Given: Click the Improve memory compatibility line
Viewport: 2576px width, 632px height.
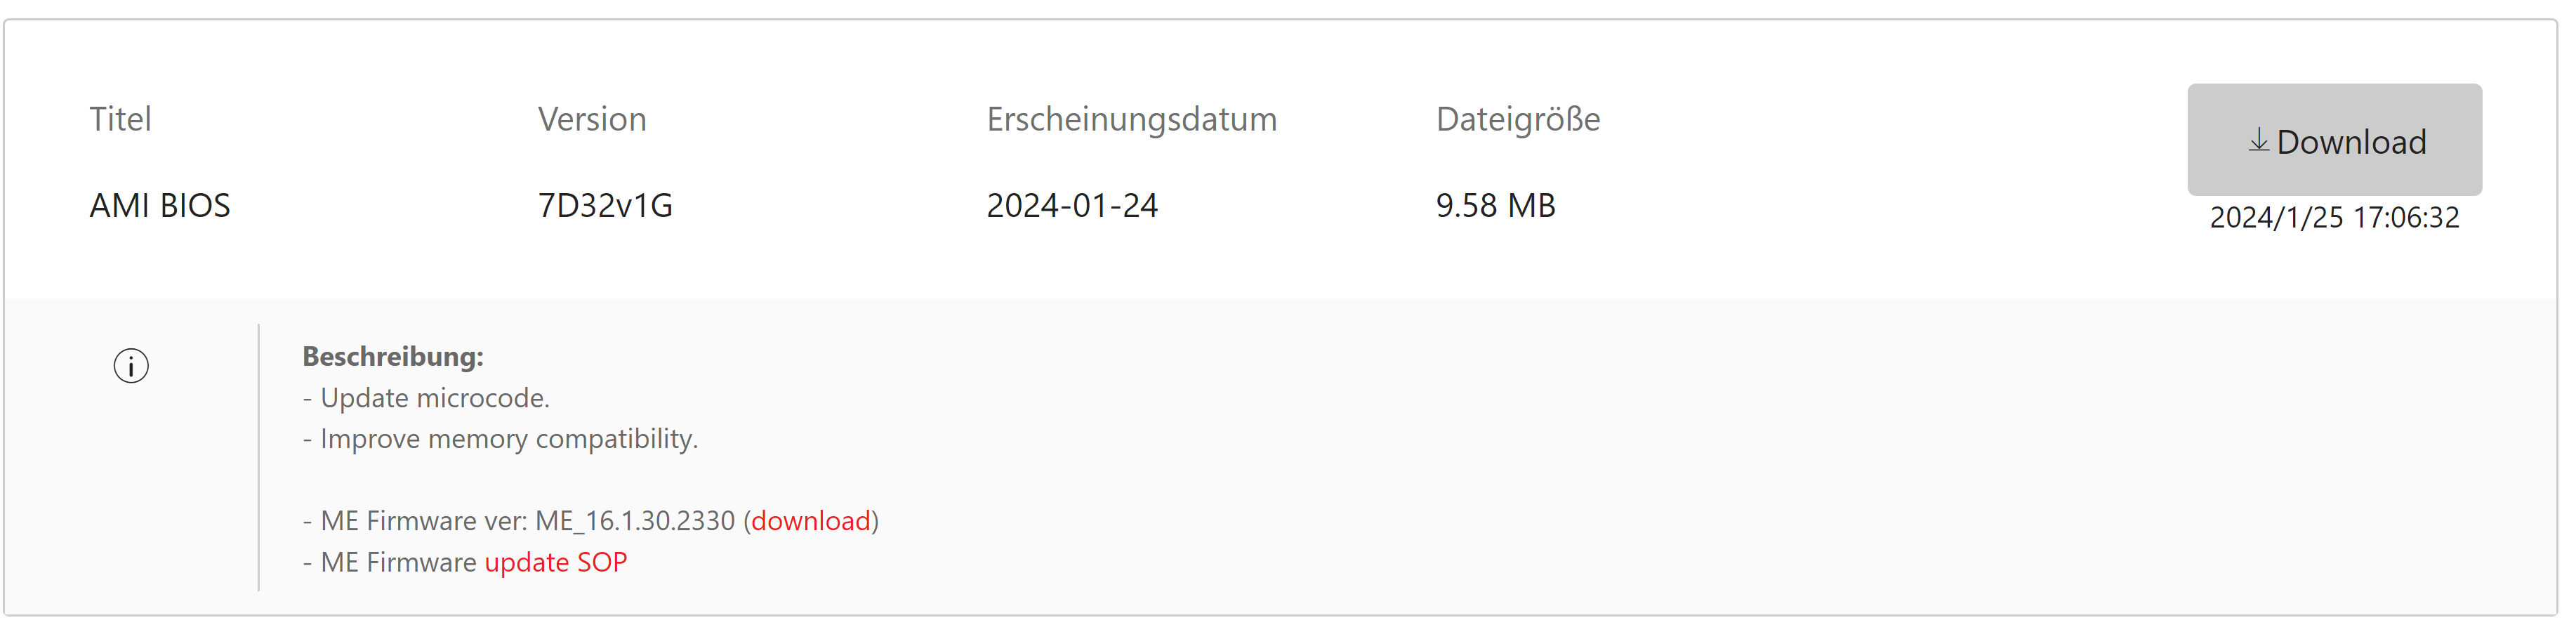Looking at the screenshot, I should click(x=508, y=439).
